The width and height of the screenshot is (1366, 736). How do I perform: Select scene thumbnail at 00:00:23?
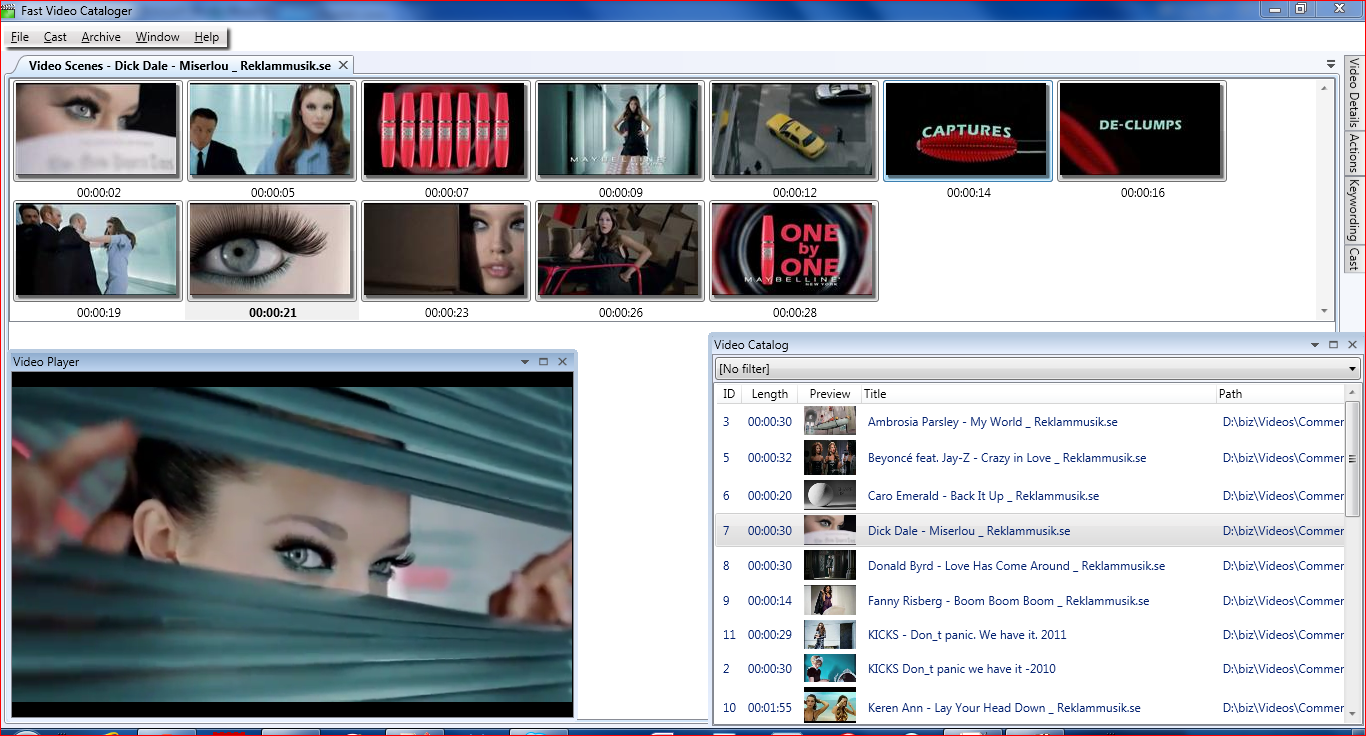tap(445, 251)
